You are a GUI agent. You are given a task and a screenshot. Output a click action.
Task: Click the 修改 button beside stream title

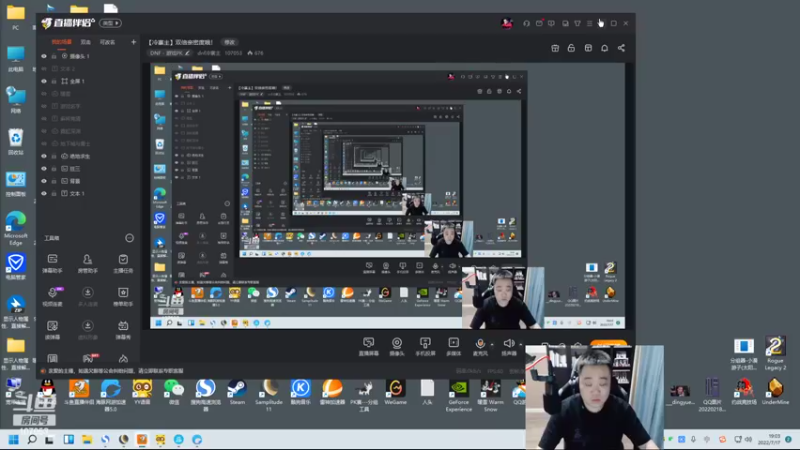[x=230, y=42]
